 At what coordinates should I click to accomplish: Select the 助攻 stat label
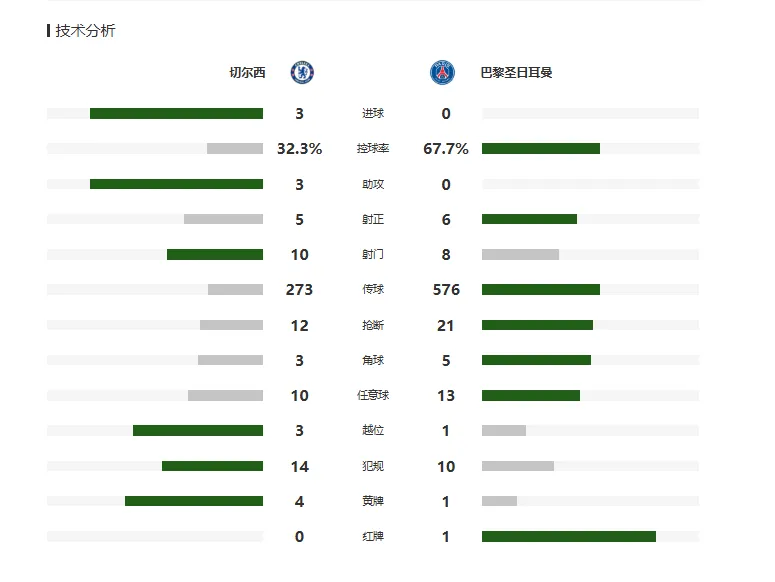373,184
